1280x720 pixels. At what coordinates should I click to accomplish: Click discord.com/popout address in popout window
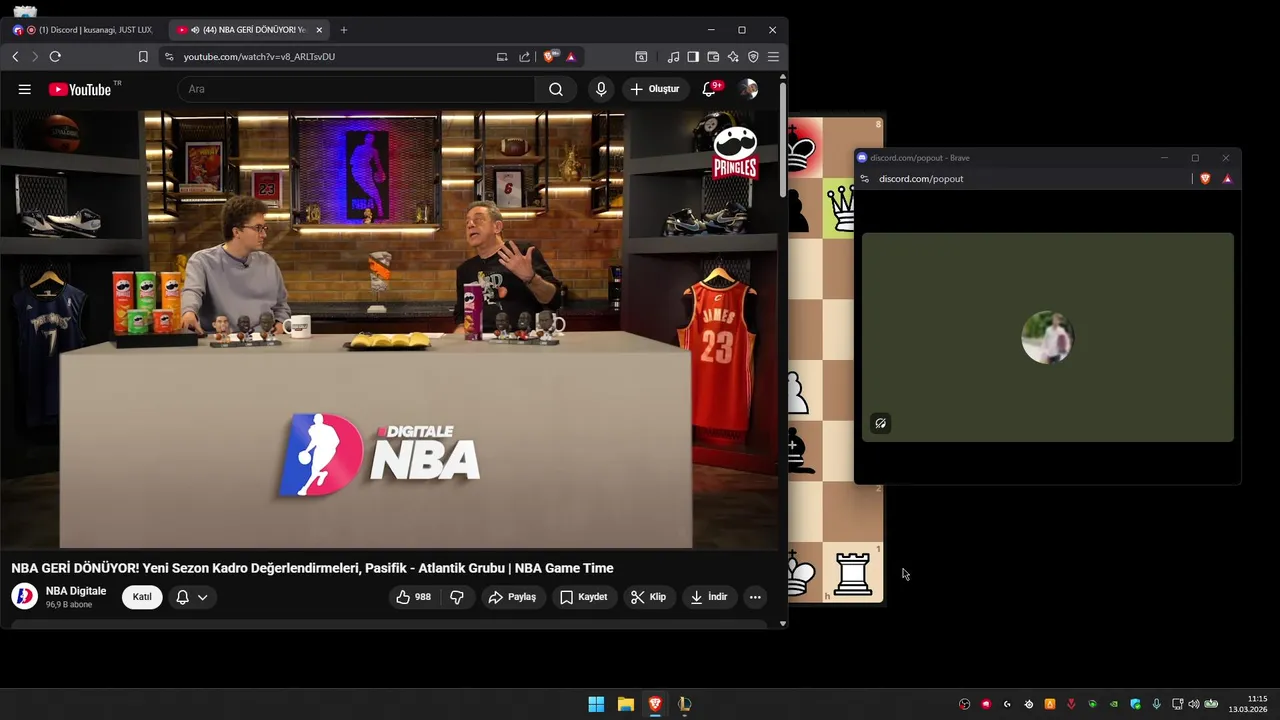(921, 179)
